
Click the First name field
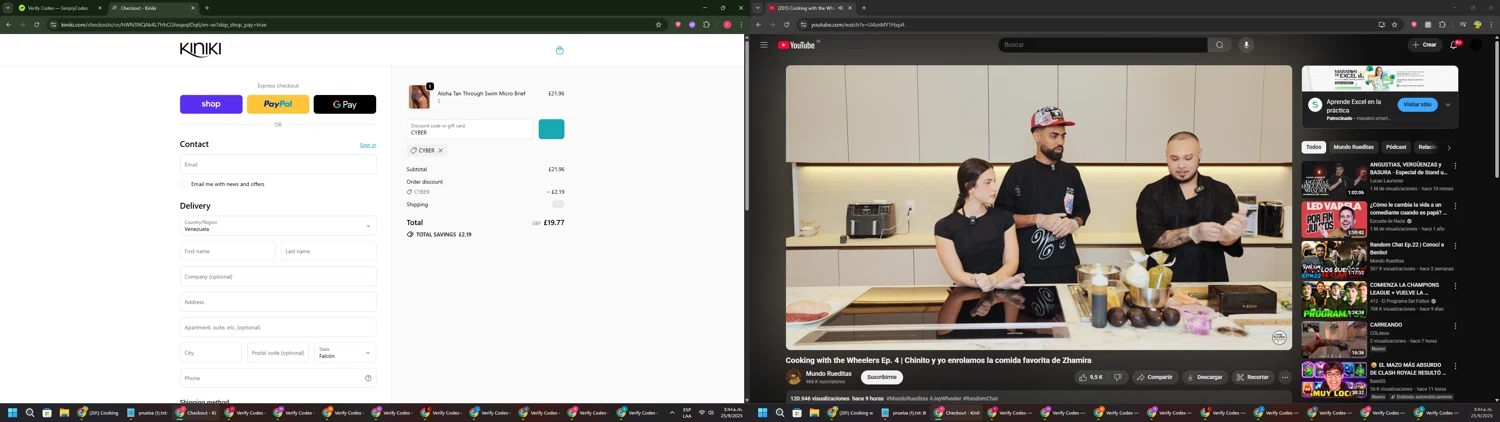click(x=227, y=251)
